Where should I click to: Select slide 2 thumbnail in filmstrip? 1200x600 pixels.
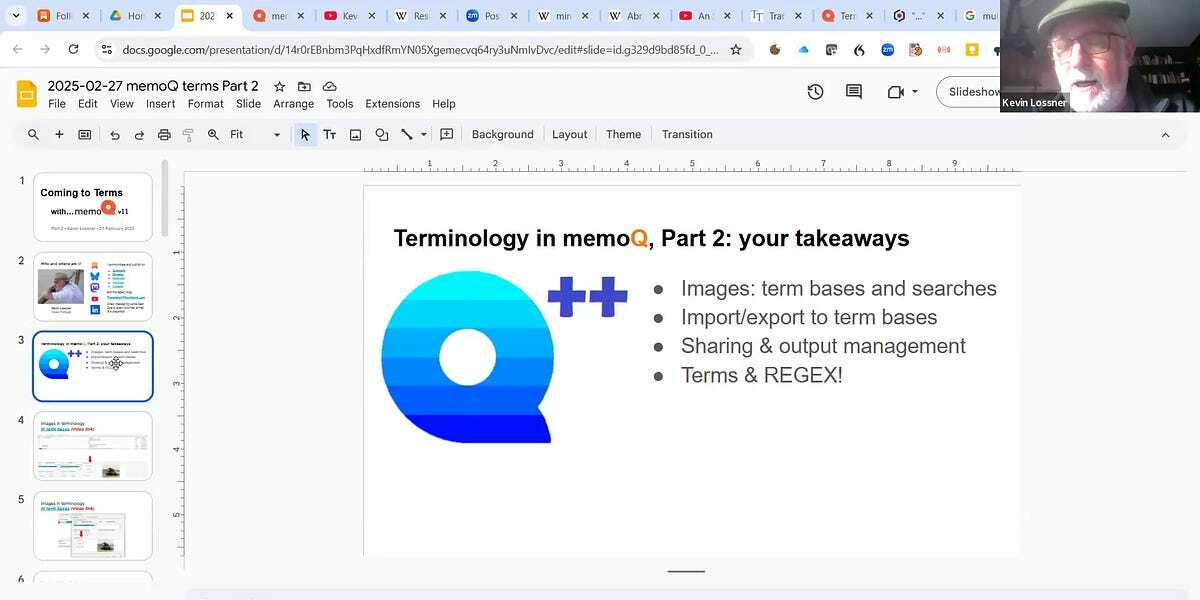tap(93, 287)
